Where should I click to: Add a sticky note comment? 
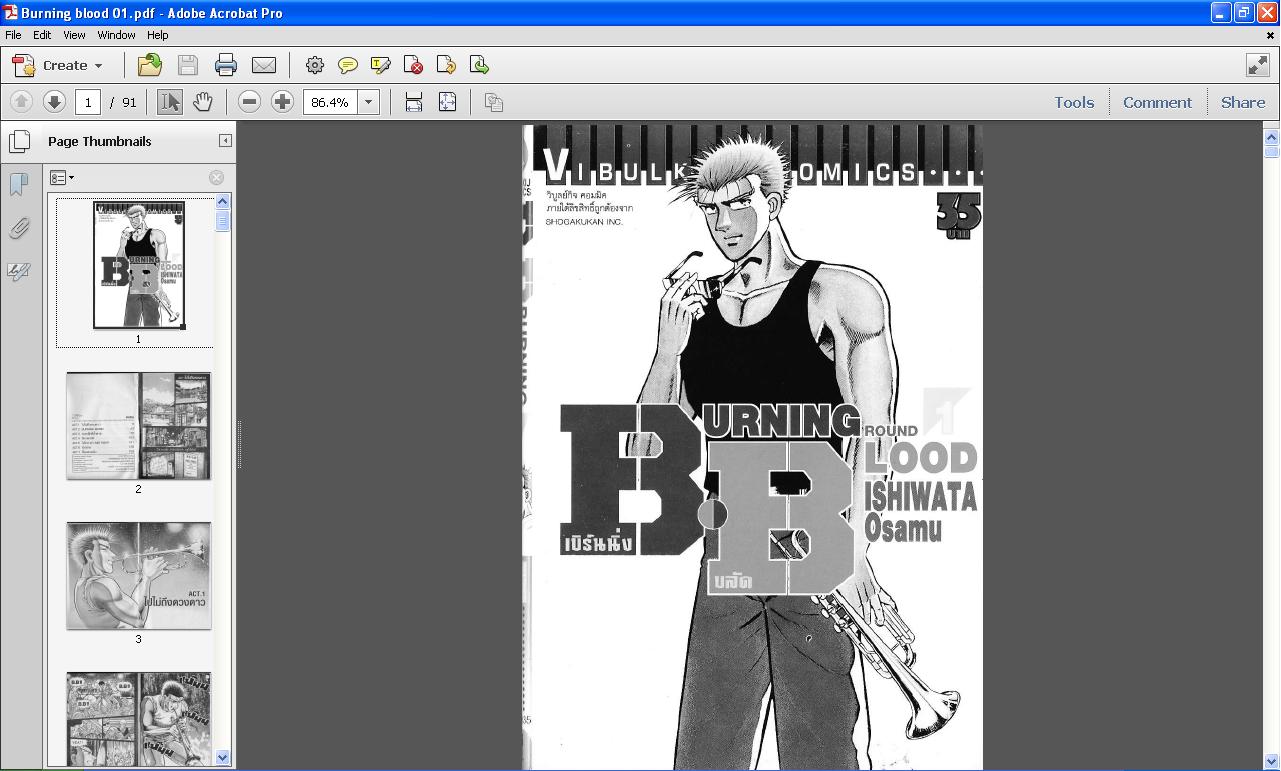pyautogui.click(x=348, y=65)
